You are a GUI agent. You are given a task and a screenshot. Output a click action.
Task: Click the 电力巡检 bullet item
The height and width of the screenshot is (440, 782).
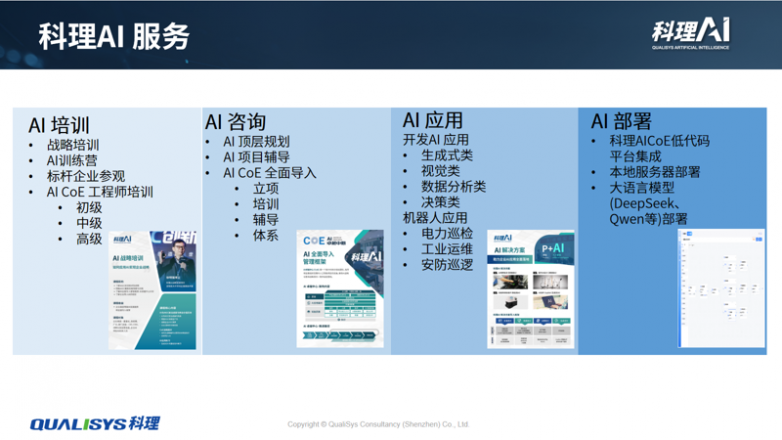coord(447,233)
